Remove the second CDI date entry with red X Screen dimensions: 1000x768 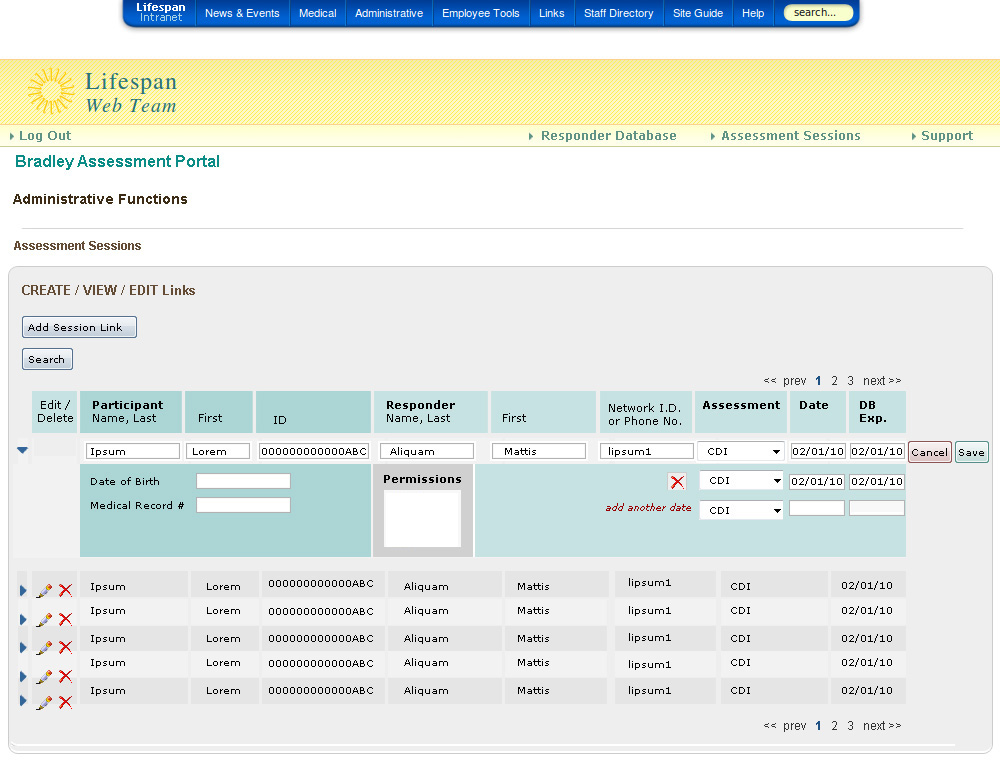677,482
